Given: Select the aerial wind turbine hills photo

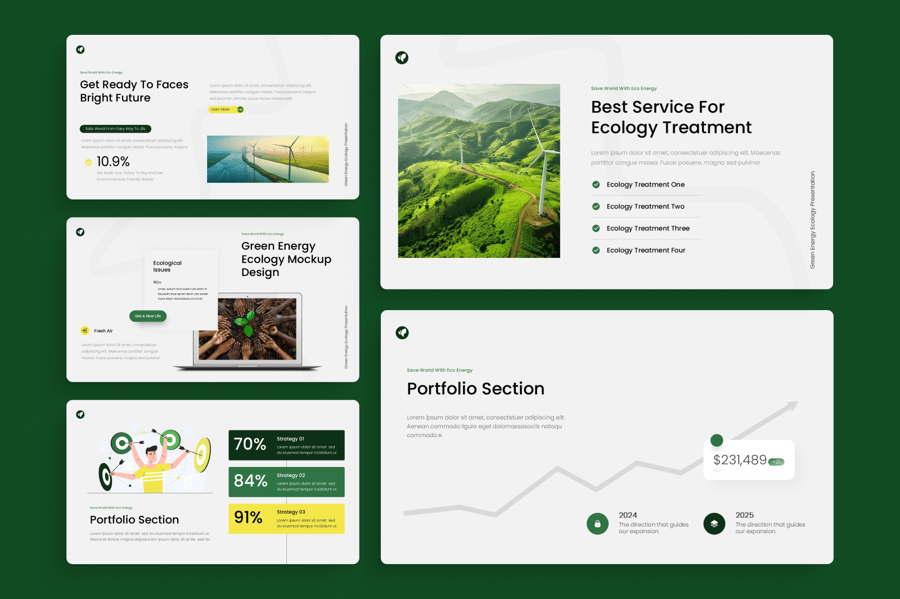Looking at the screenshot, I should point(479,171).
